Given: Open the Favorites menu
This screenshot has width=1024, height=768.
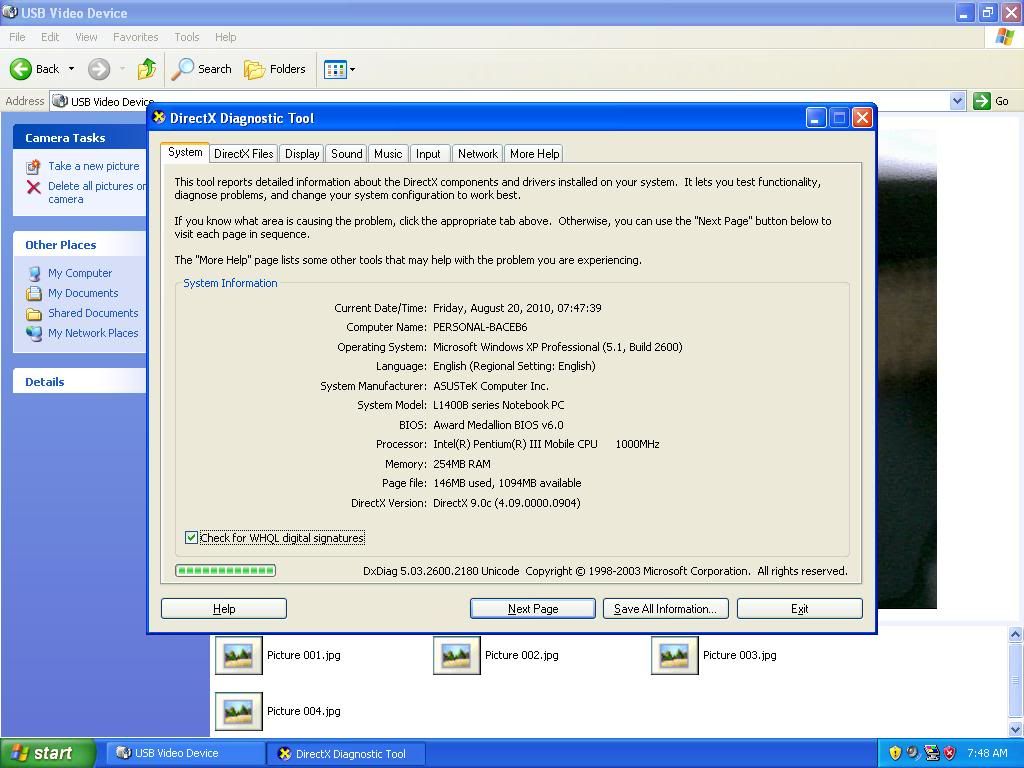Looking at the screenshot, I should [x=135, y=37].
